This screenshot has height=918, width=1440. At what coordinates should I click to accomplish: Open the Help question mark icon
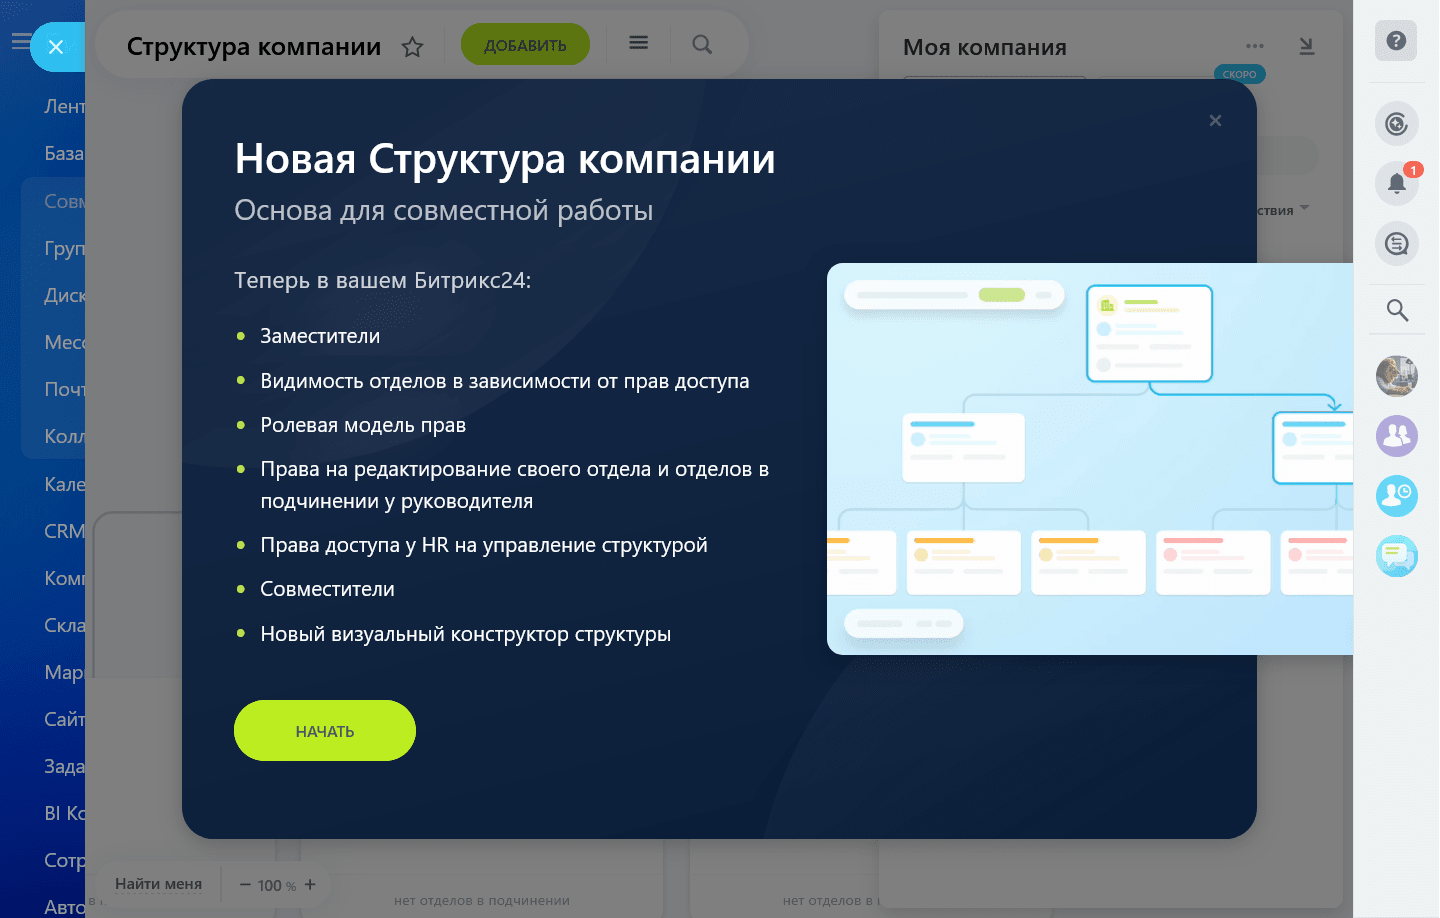coord(1396,41)
